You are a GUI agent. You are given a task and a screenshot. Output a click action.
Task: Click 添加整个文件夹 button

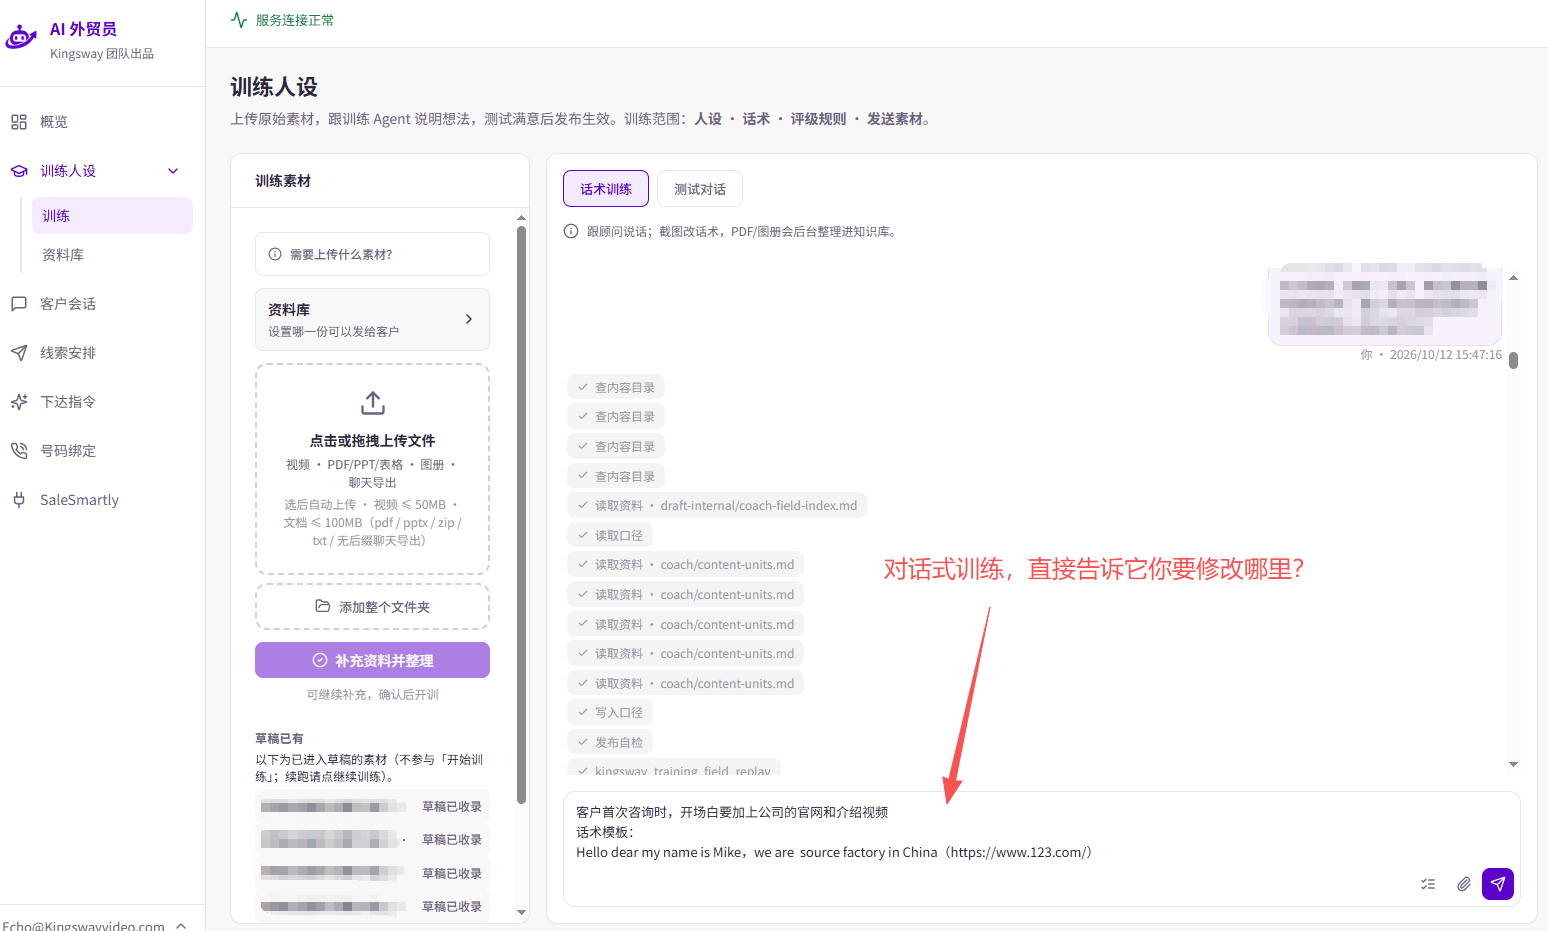click(372, 607)
